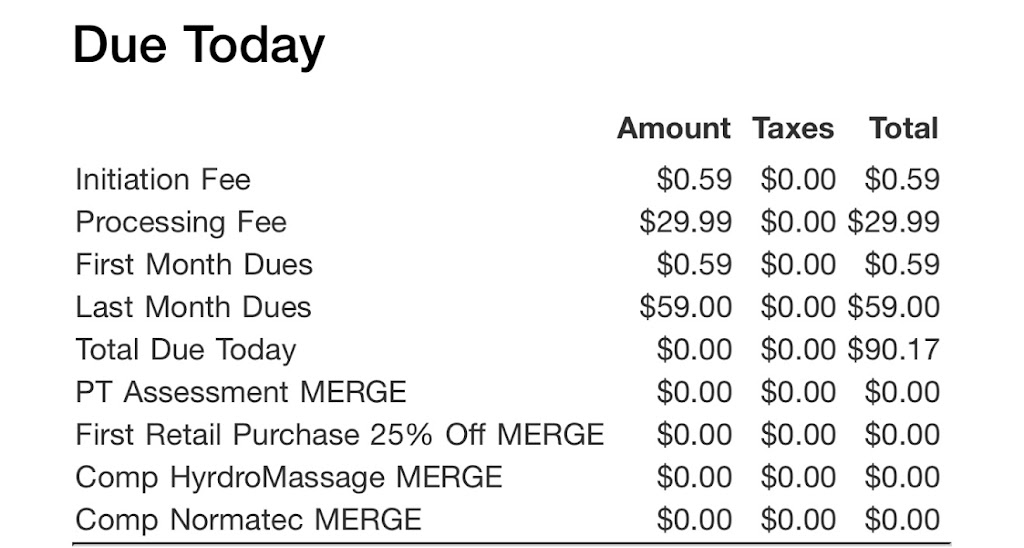The width and height of the screenshot is (1024, 548).
Task: Select the First Month Dues label
Action: click(x=194, y=265)
